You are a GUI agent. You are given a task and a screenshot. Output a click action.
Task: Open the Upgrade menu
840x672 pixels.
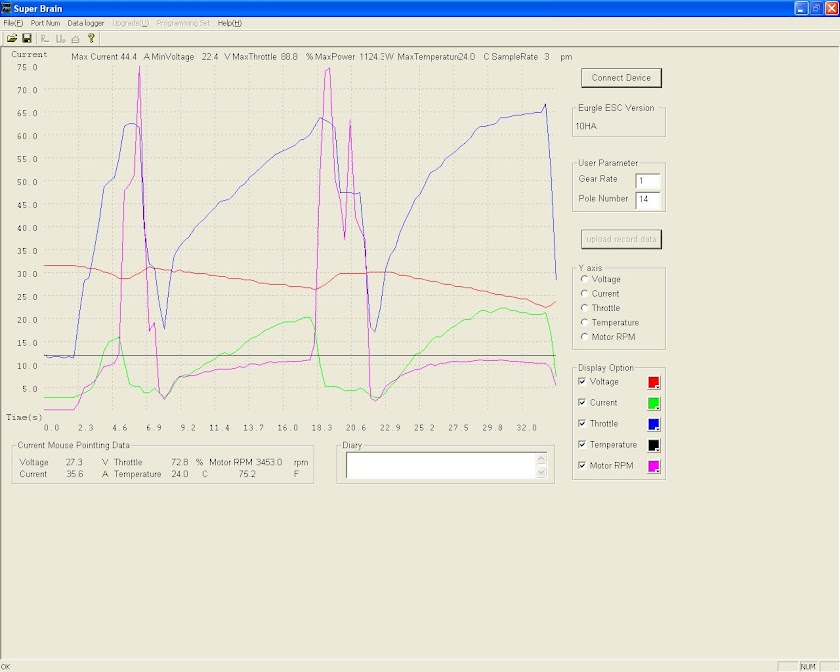[130, 23]
